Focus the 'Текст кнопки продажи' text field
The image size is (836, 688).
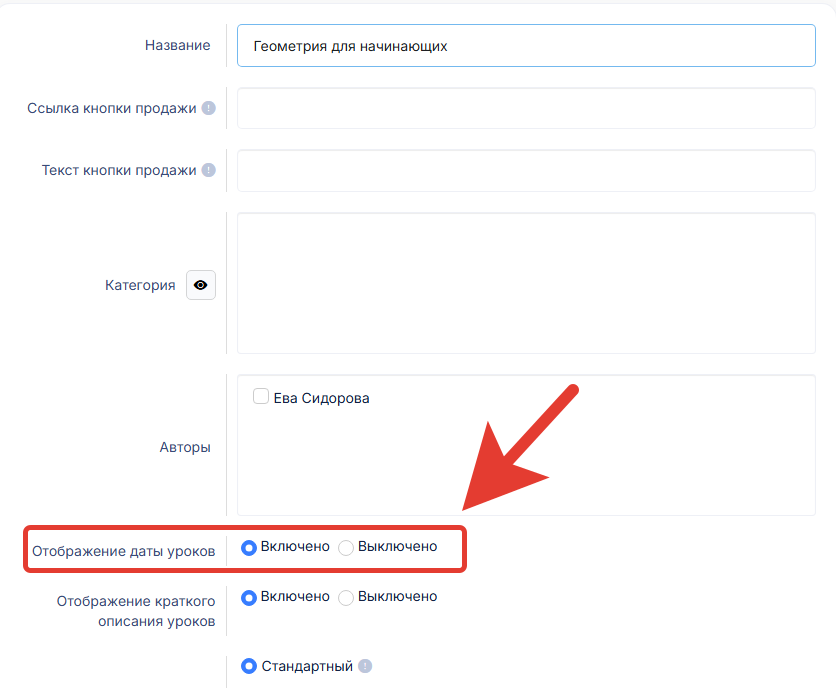click(x=526, y=170)
